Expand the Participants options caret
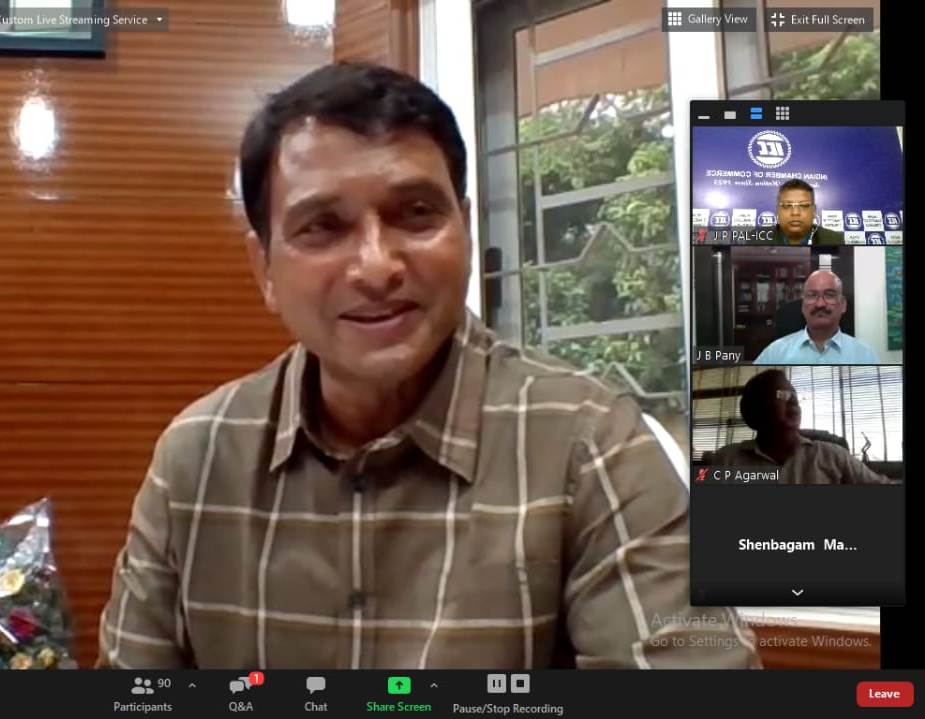Image resolution: width=925 pixels, height=719 pixels. pos(192,685)
